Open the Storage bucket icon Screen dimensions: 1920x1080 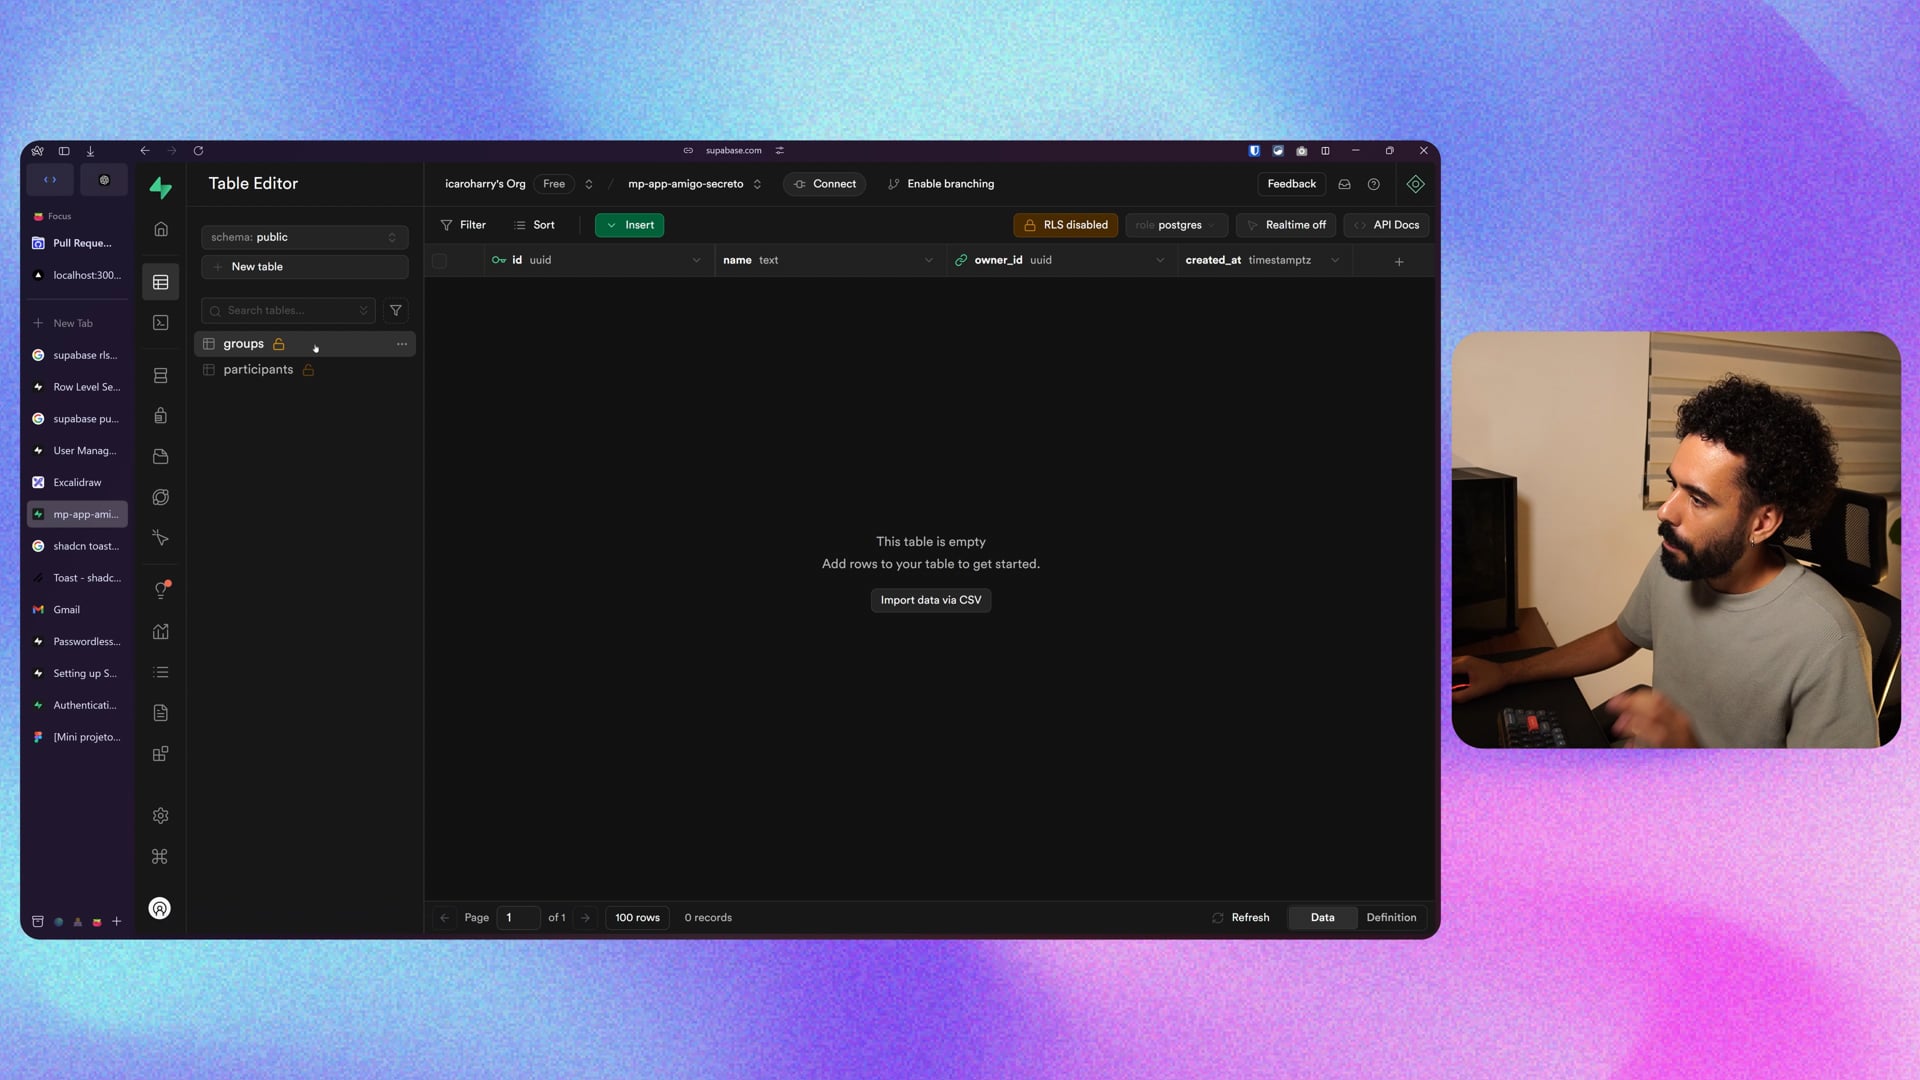pos(160,457)
